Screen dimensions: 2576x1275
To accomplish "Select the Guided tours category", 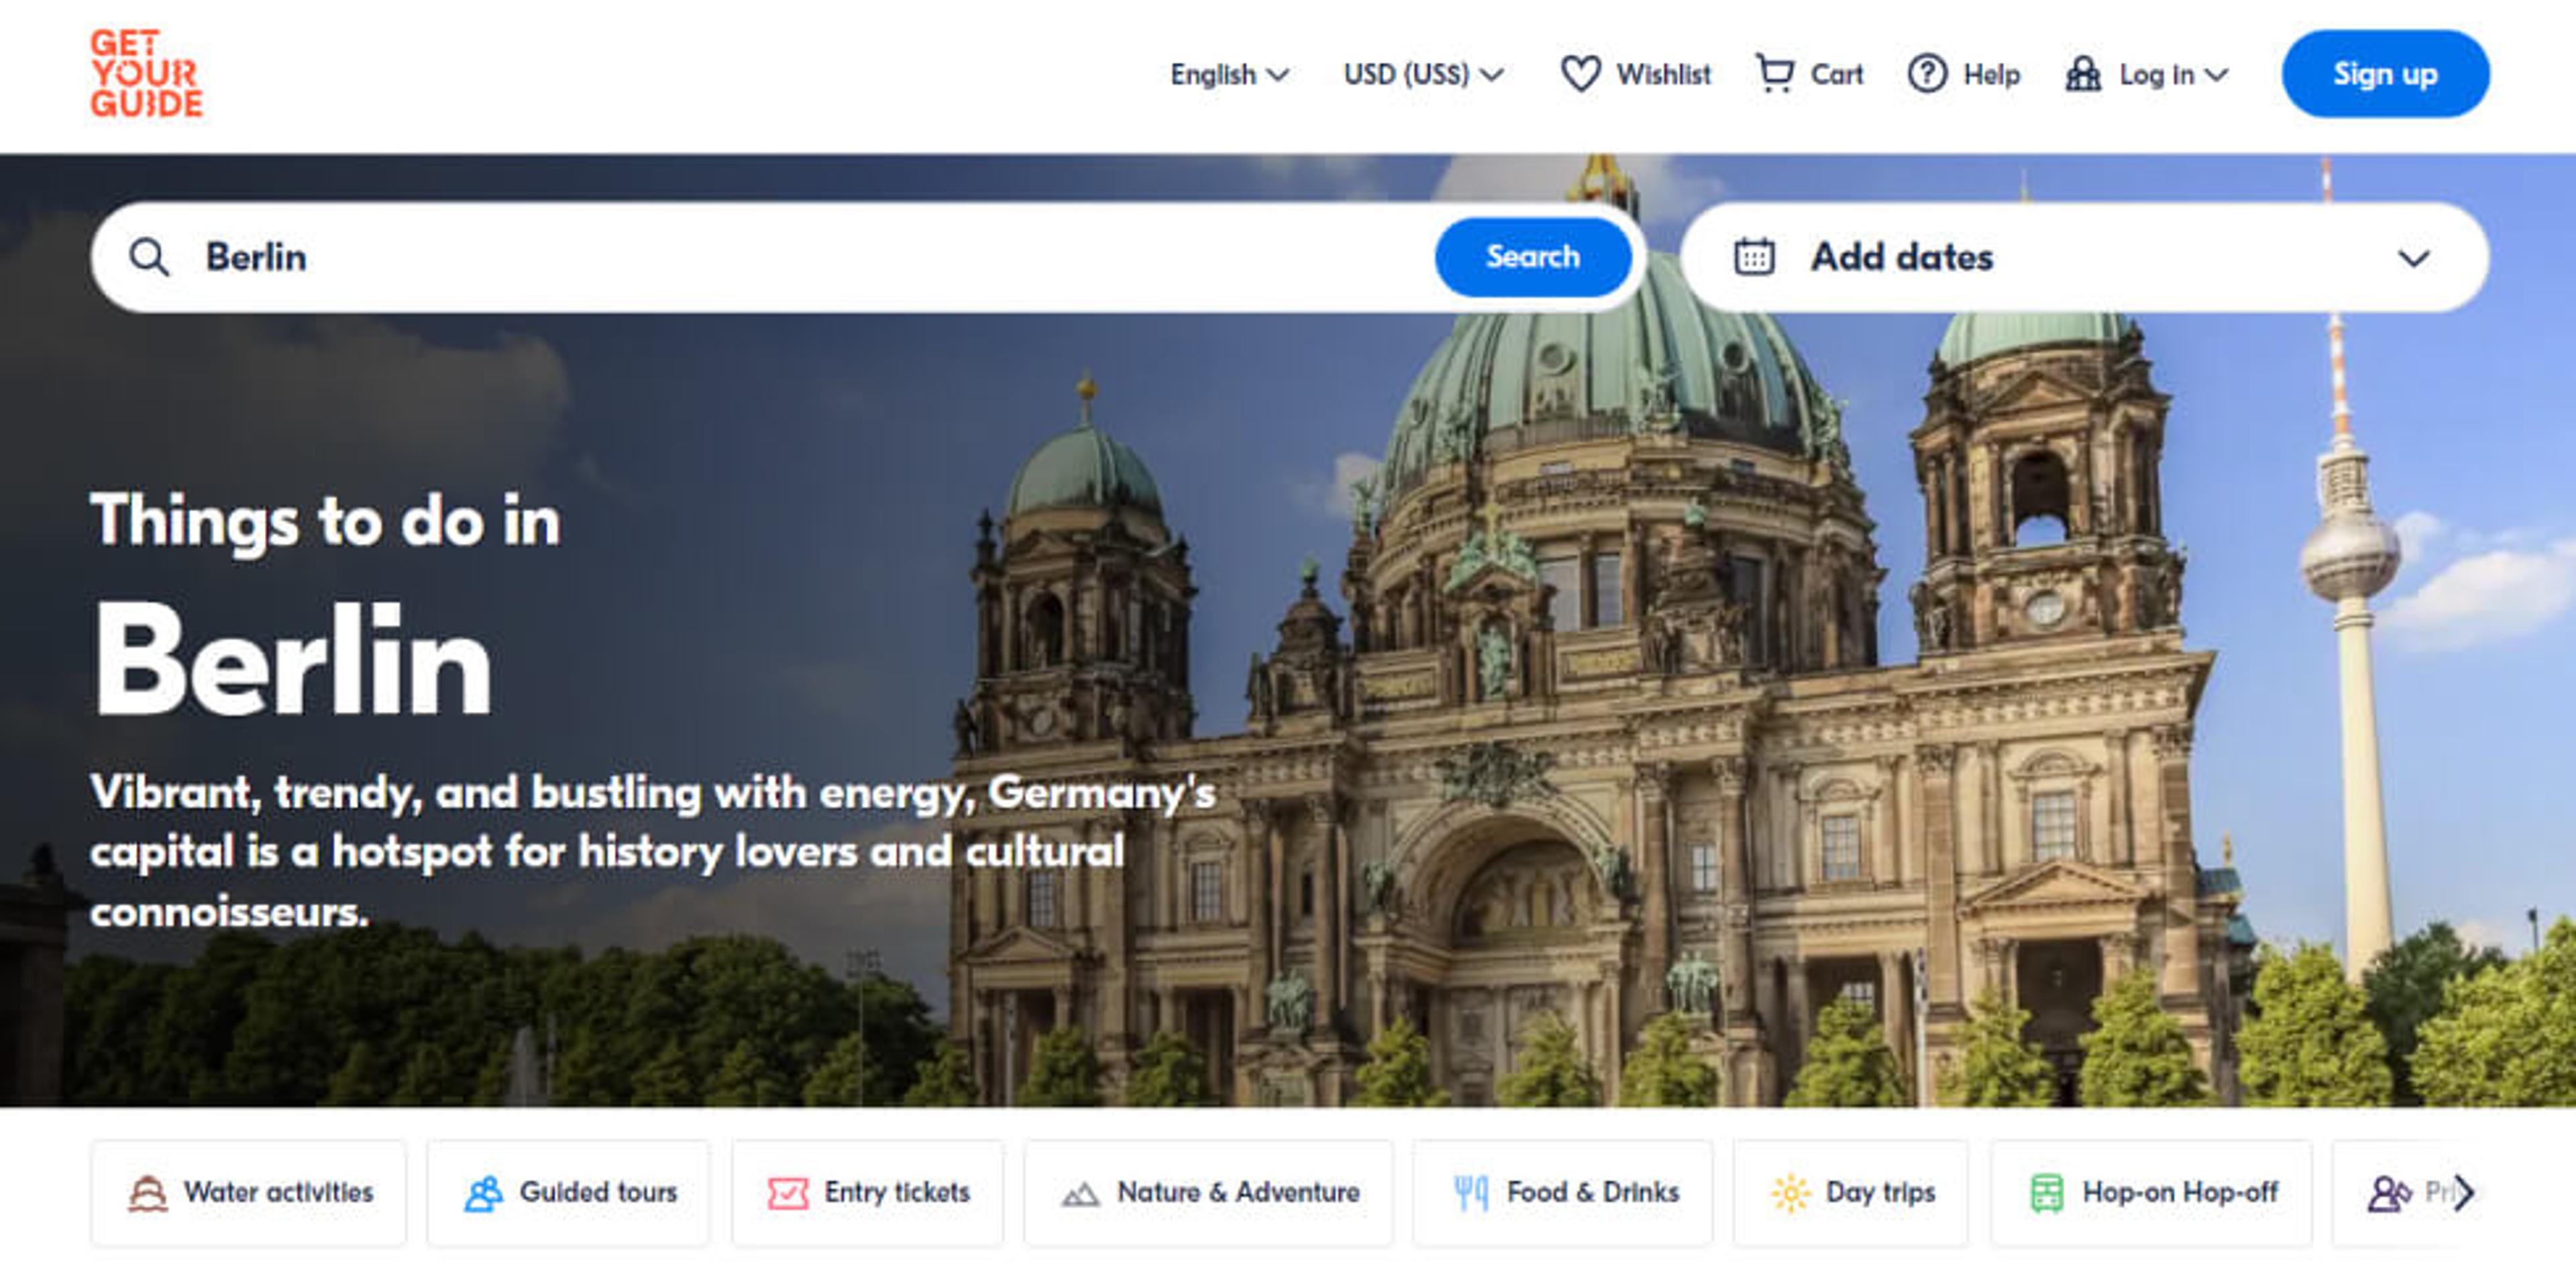I will (x=568, y=1193).
